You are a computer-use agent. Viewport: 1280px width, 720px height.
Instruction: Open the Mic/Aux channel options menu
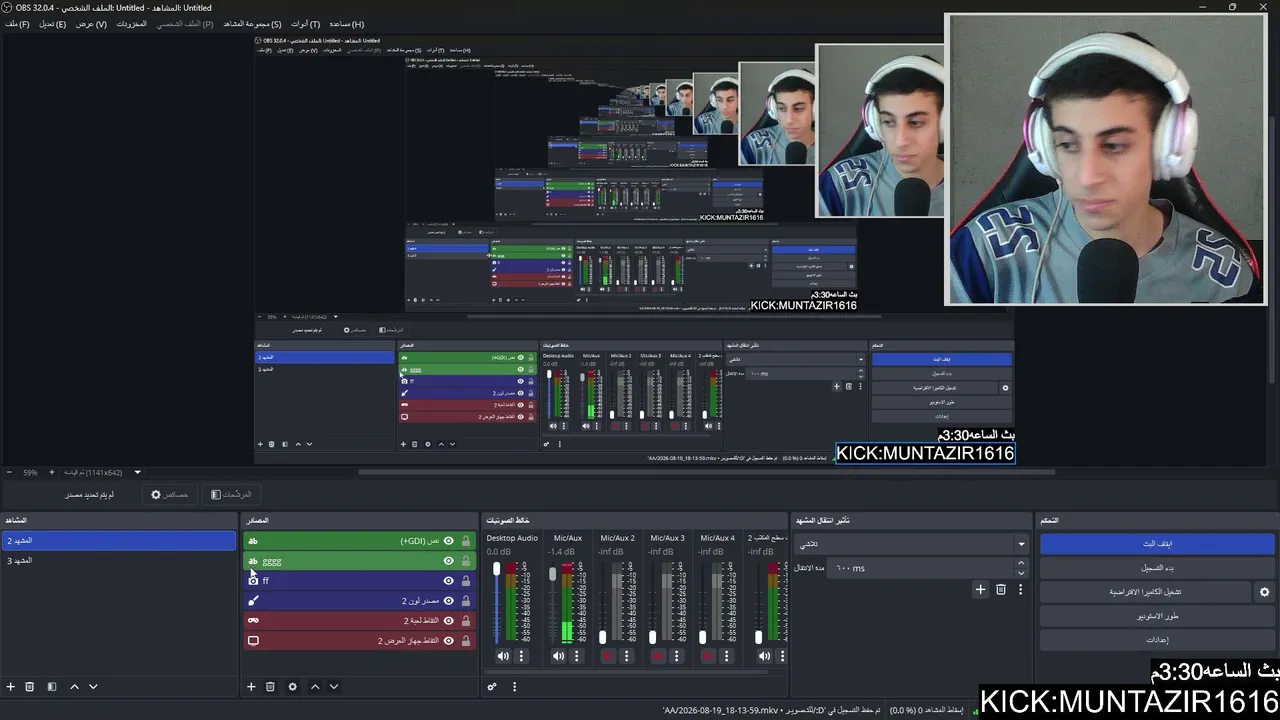(577, 656)
